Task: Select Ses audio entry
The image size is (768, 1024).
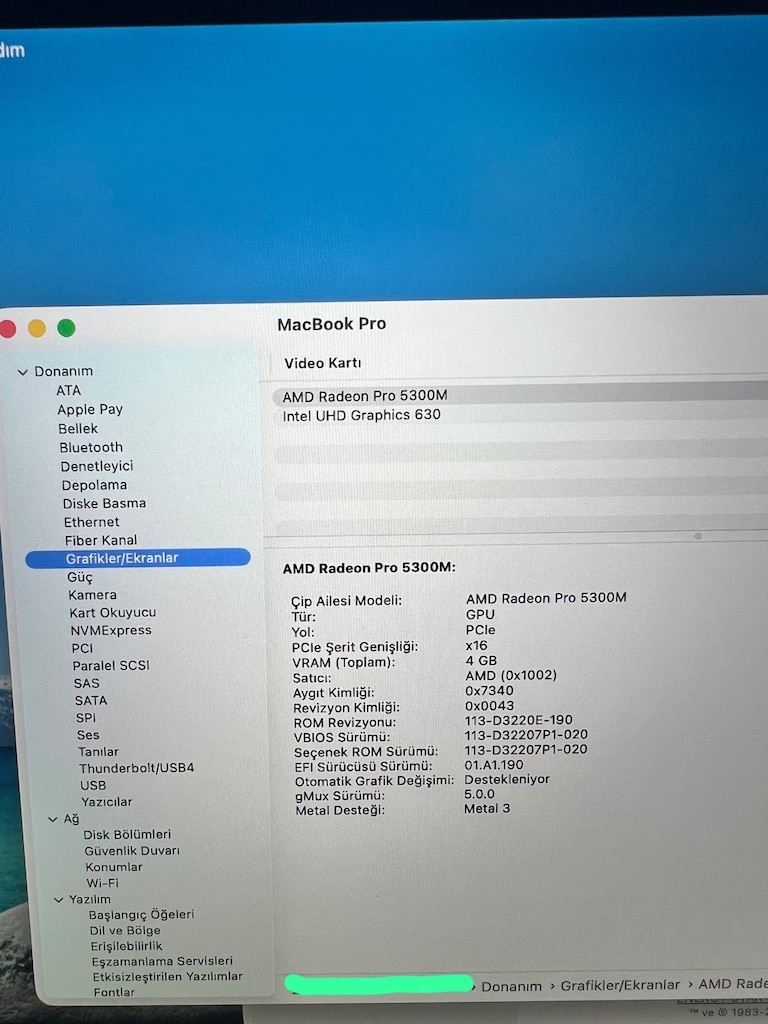Action: (x=88, y=735)
